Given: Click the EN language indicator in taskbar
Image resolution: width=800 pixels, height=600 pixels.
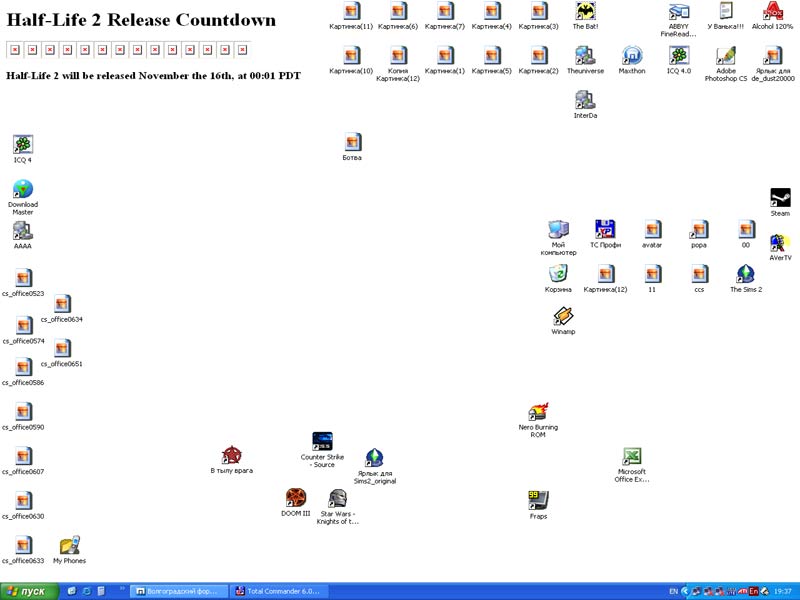Looking at the screenshot, I should 673,591.
